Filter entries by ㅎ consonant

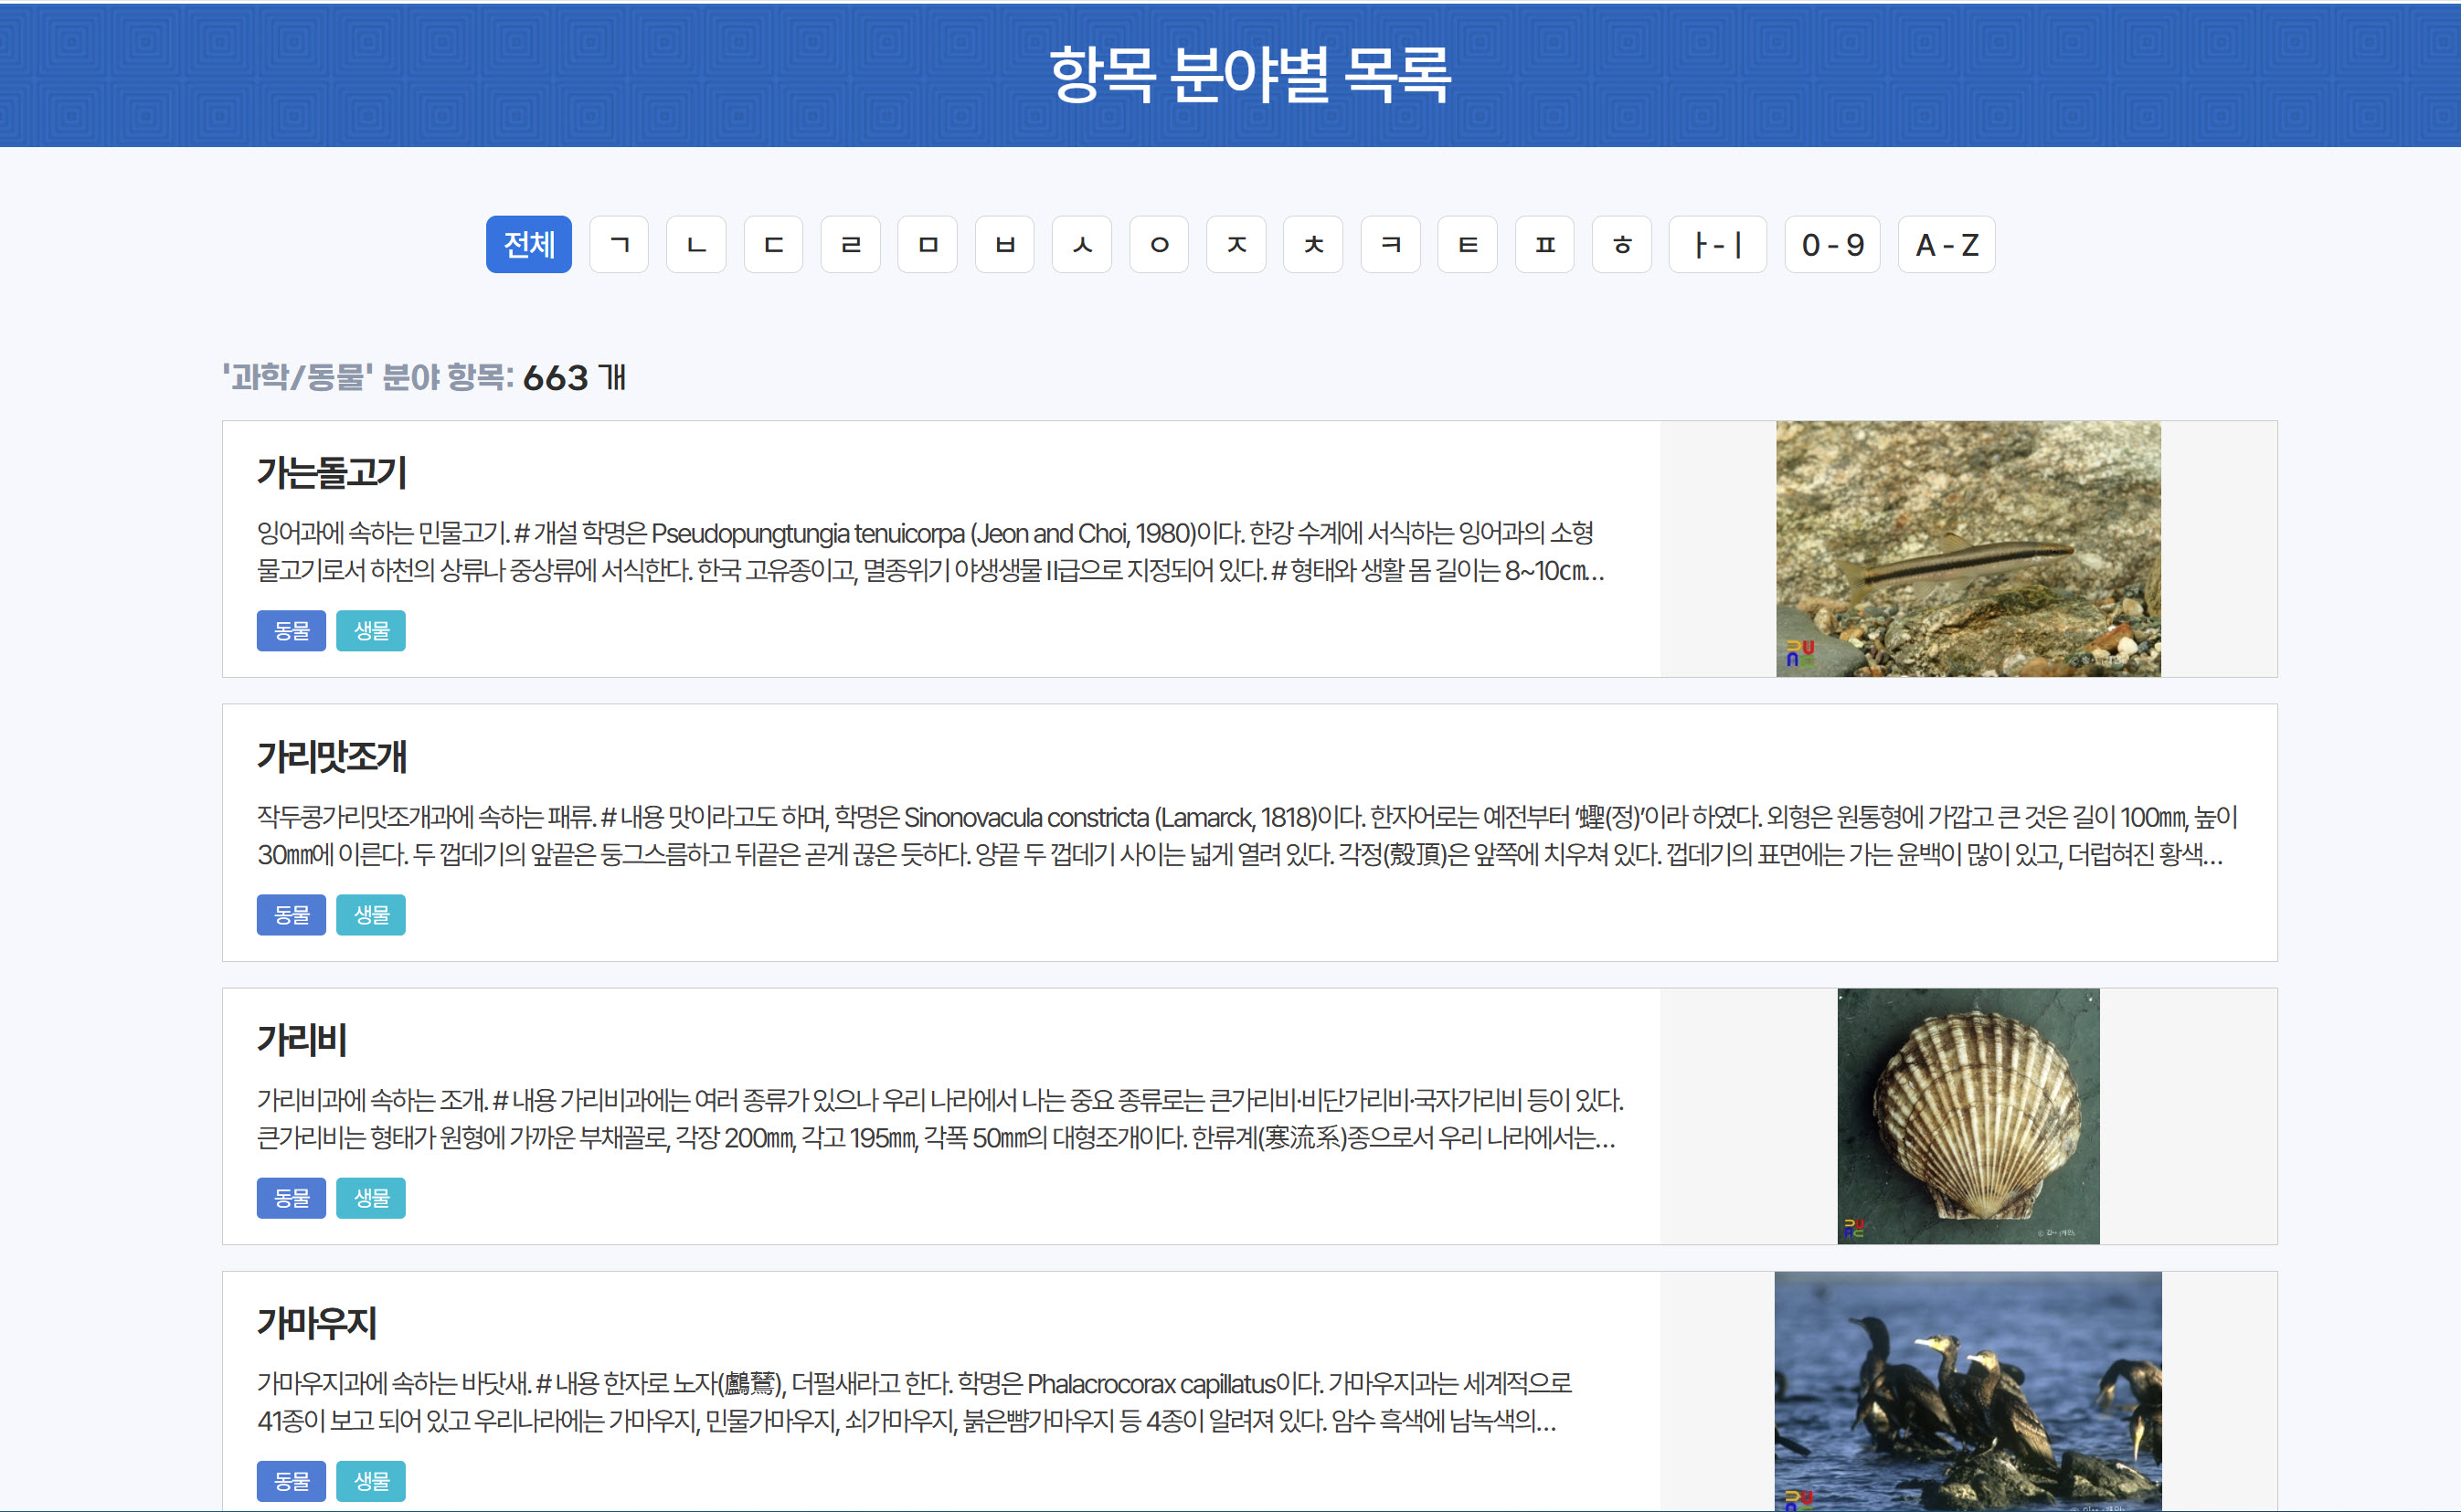[x=1622, y=244]
